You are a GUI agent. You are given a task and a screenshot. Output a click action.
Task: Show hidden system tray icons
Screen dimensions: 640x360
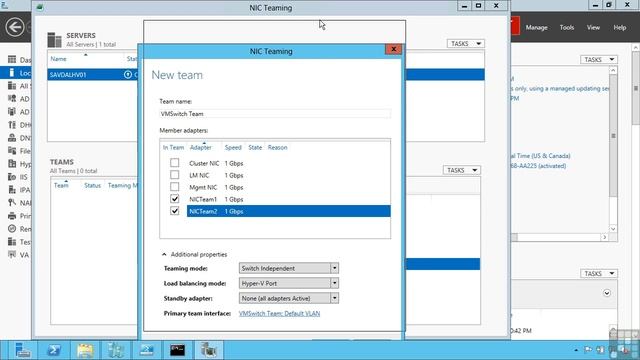click(x=576, y=350)
